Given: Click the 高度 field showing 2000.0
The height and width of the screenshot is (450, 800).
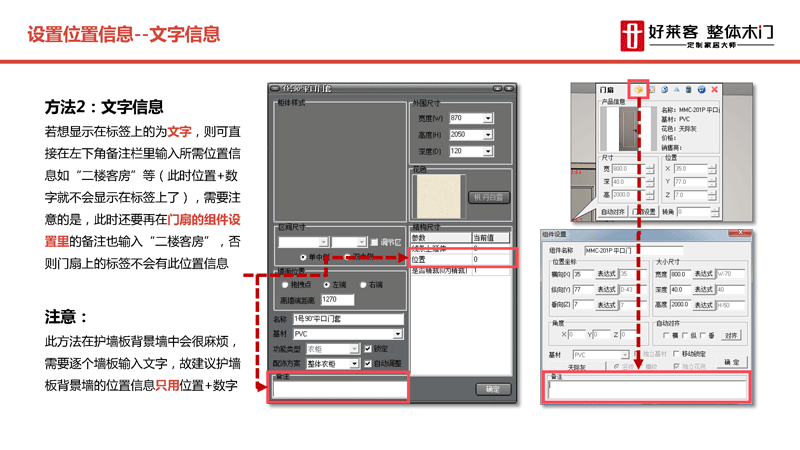Looking at the screenshot, I should tap(680, 305).
